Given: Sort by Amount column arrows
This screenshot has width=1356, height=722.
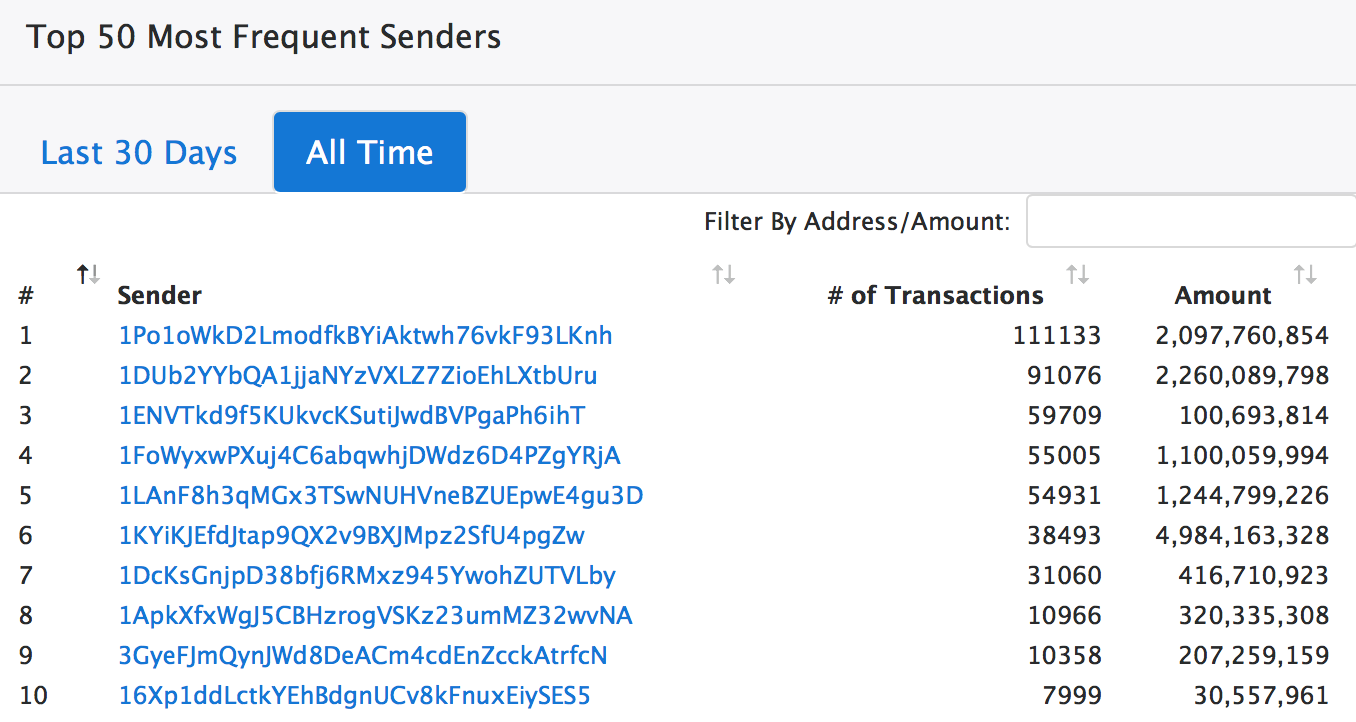Looking at the screenshot, I should [x=1305, y=274].
